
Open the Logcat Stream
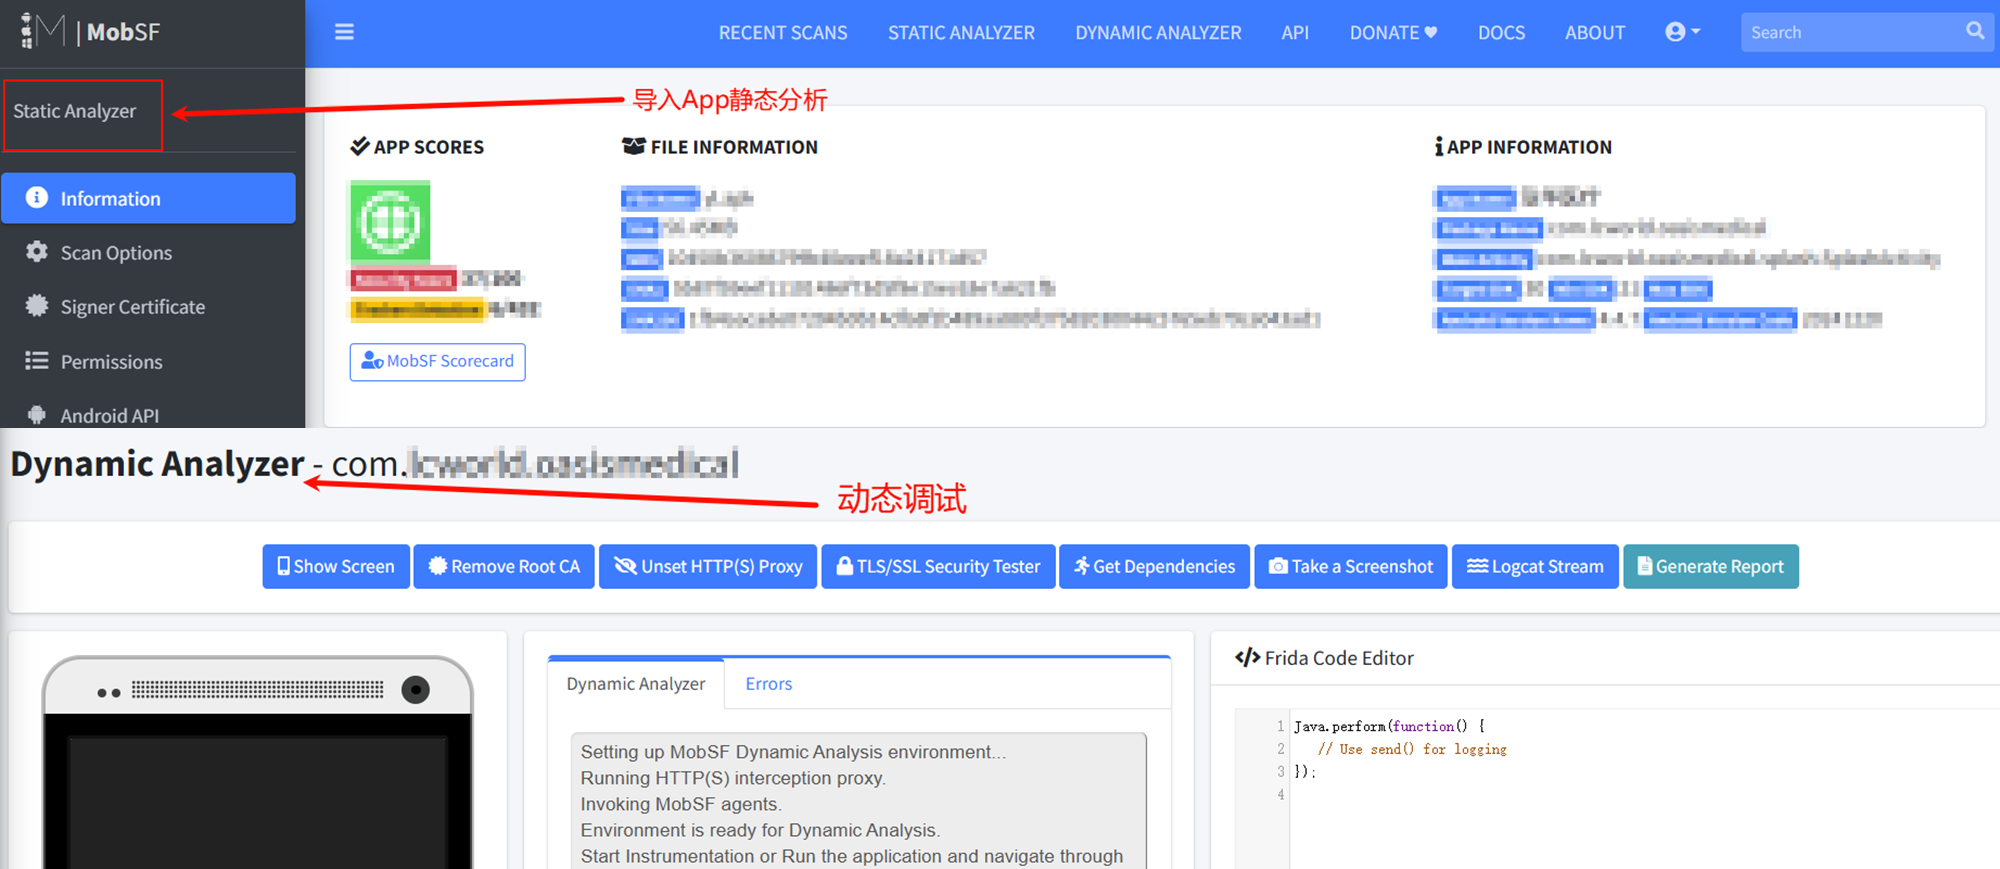pyautogui.click(x=1535, y=566)
